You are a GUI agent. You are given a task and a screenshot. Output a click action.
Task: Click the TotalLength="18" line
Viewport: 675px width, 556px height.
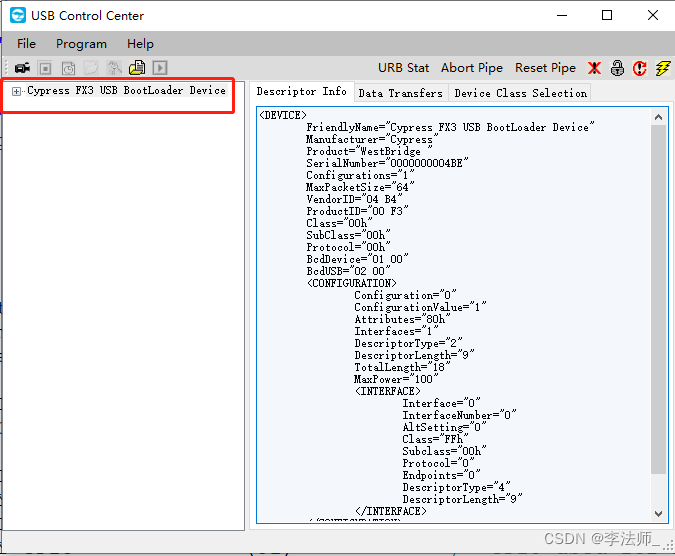pos(402,367)
